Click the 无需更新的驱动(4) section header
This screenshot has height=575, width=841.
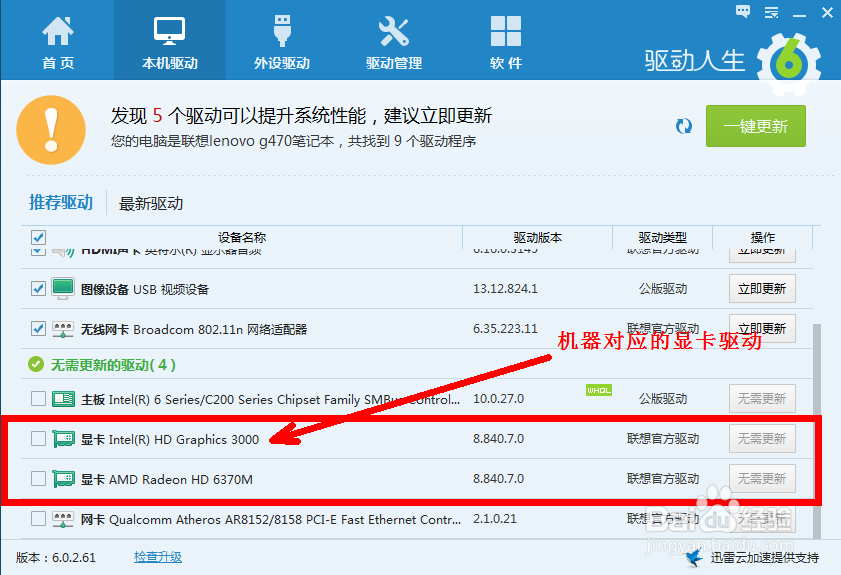click(113, 365)
